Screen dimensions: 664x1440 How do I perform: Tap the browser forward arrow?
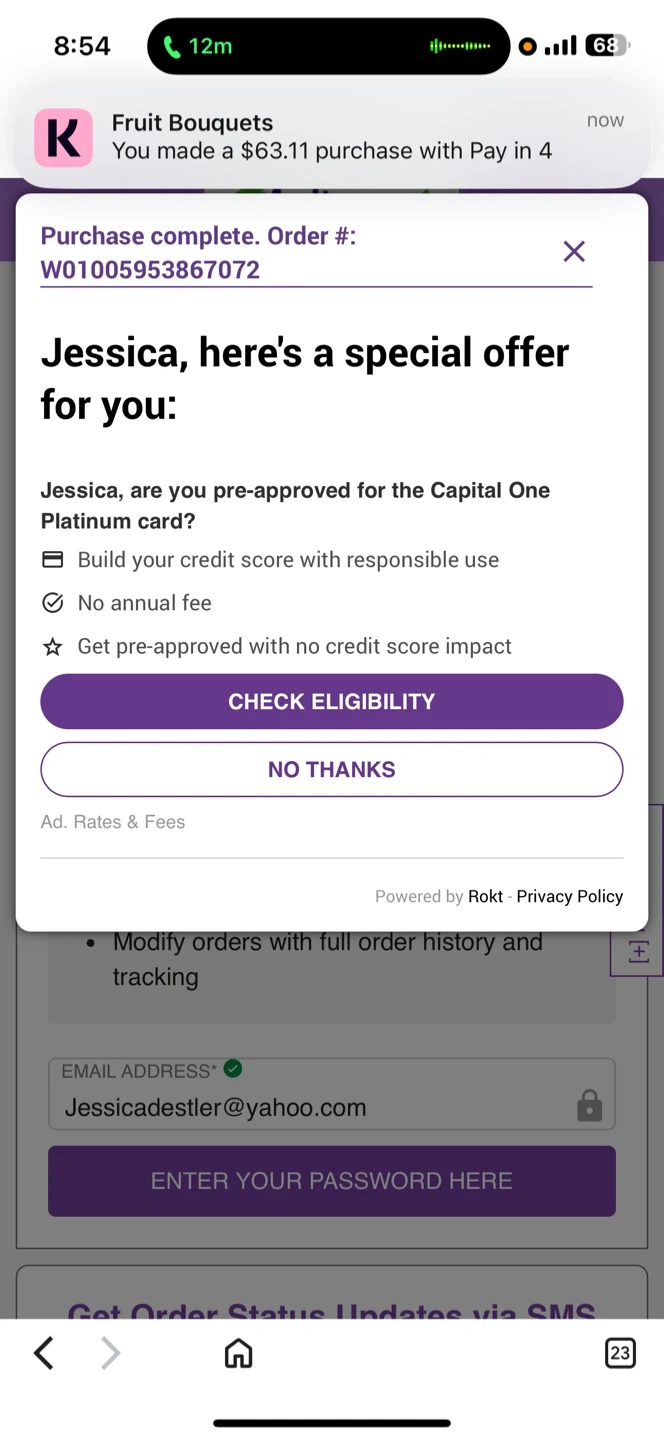[x=110, y=1354]
